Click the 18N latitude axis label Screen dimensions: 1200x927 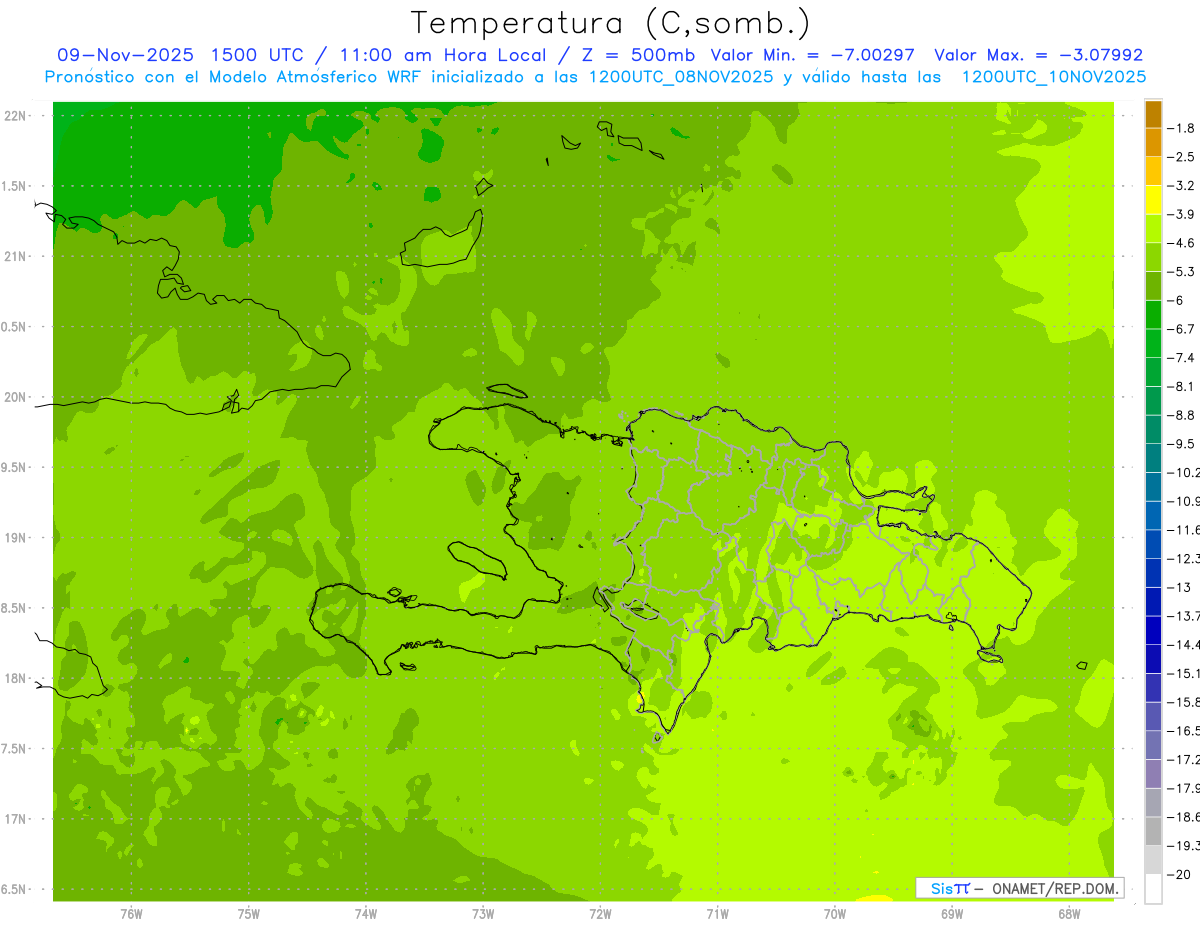[17, 678]
